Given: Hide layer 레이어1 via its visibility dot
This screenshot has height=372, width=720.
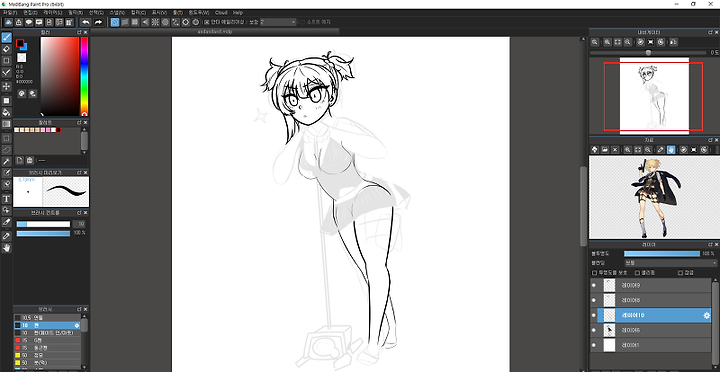Looking at the screenshot, I should [594, 345].
